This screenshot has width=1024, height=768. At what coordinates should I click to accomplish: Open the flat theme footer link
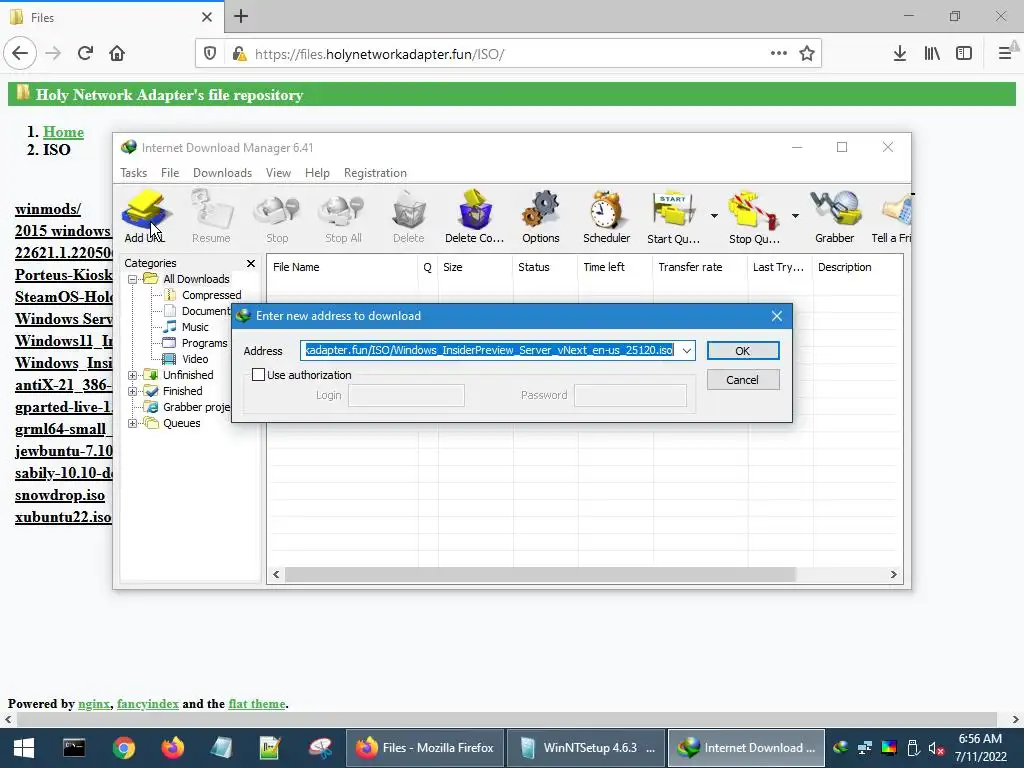point(257,704)
